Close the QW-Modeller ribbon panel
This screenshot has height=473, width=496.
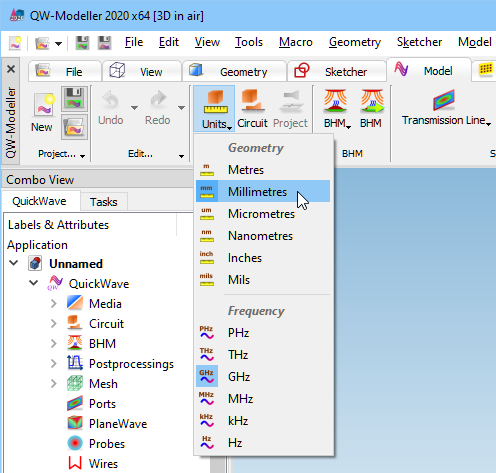coord(11,69)
